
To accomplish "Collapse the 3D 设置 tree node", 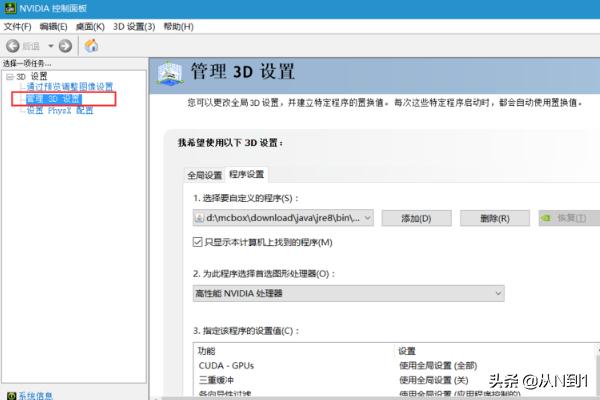I will click(10, 77).
